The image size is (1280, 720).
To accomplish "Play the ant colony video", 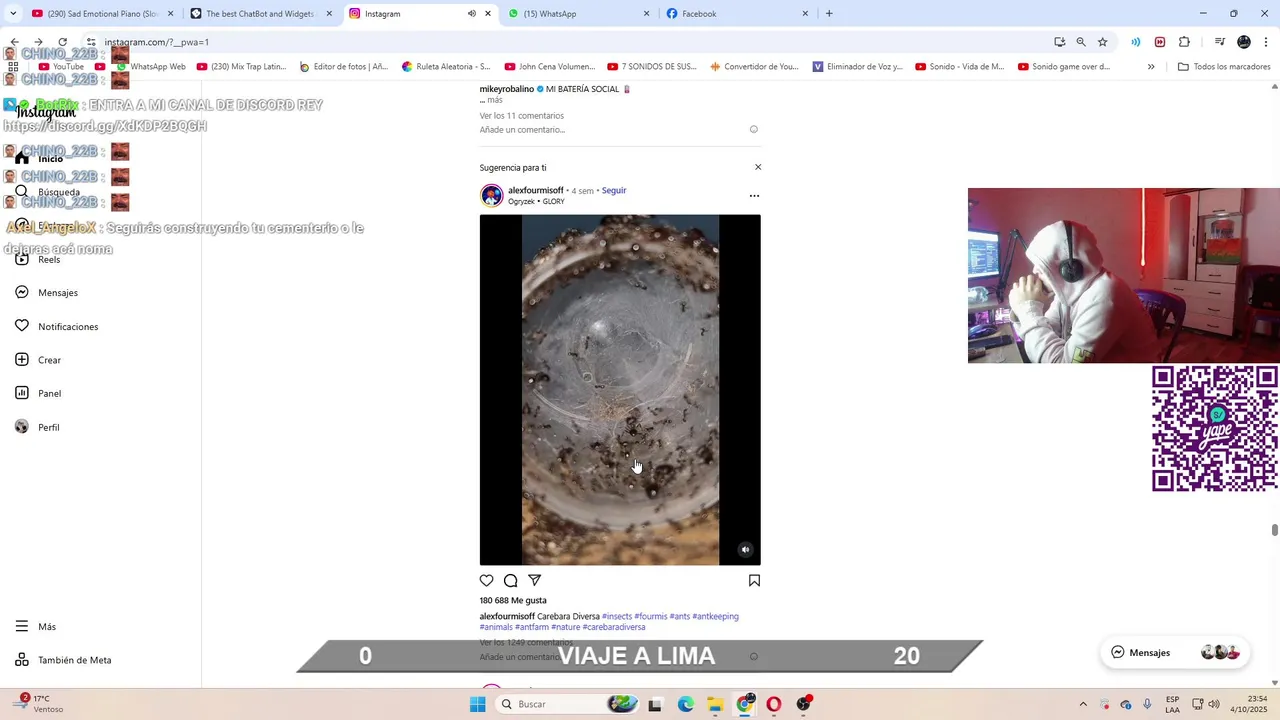I will click(620, 390).
